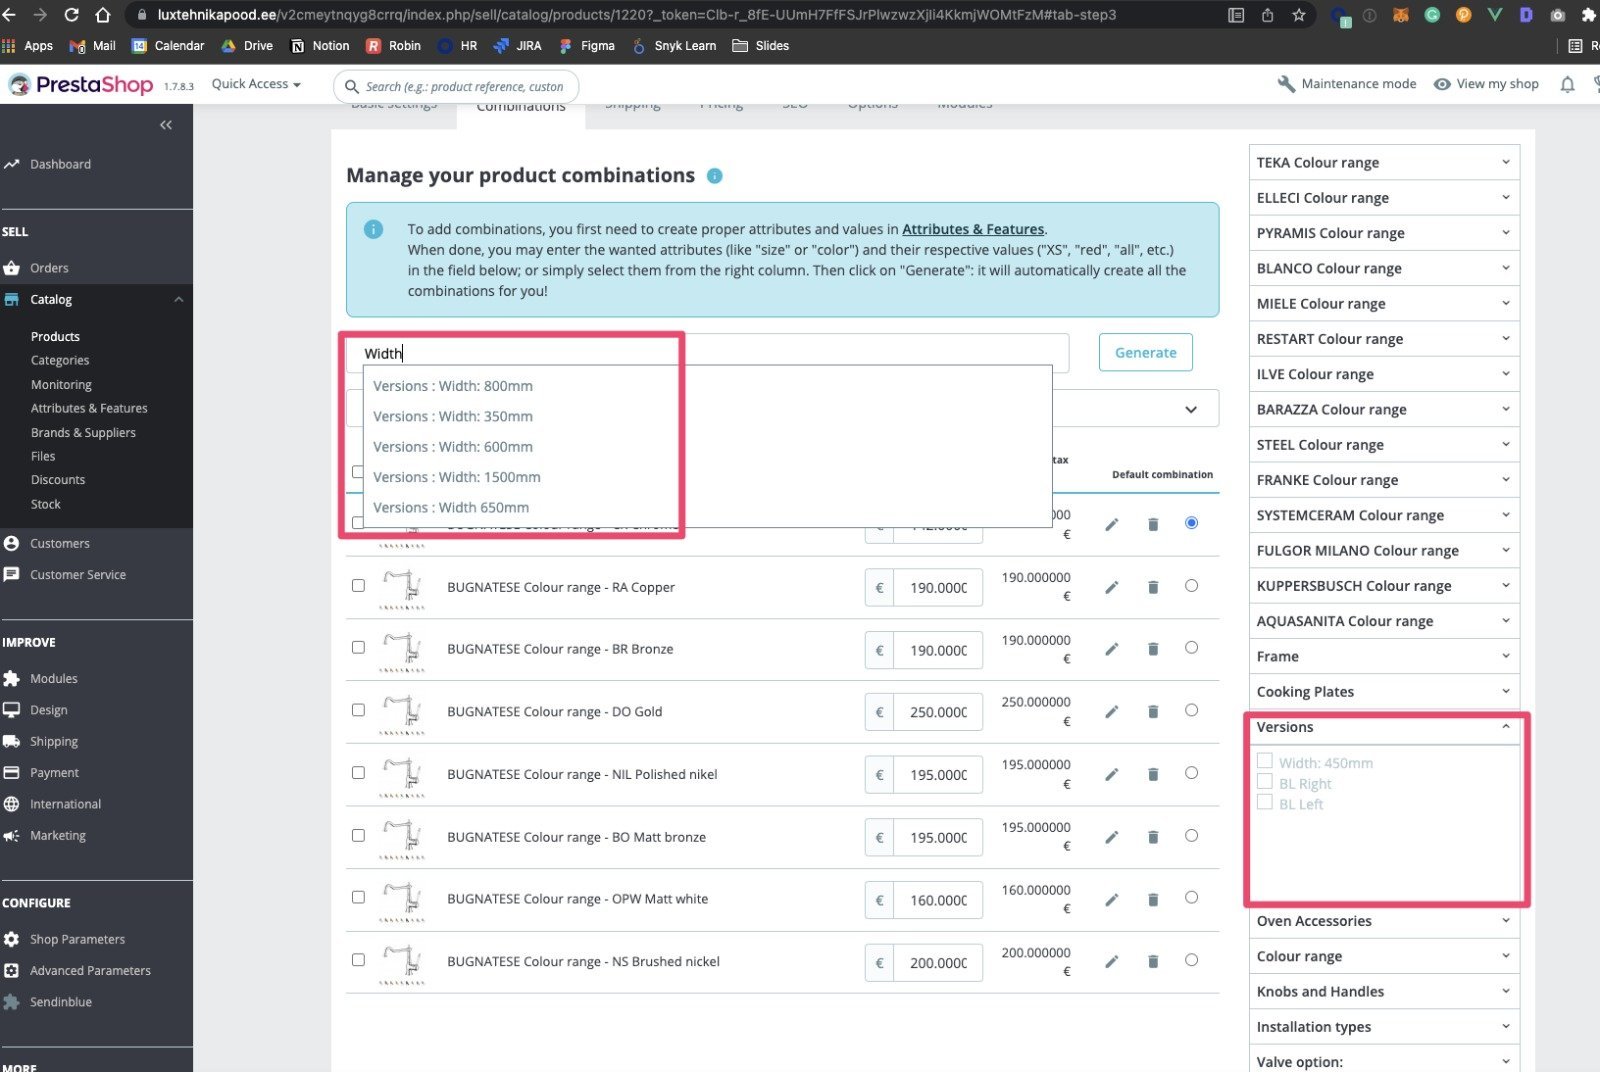Expand the FRANKE Colour range group

tap(1384, 480)
